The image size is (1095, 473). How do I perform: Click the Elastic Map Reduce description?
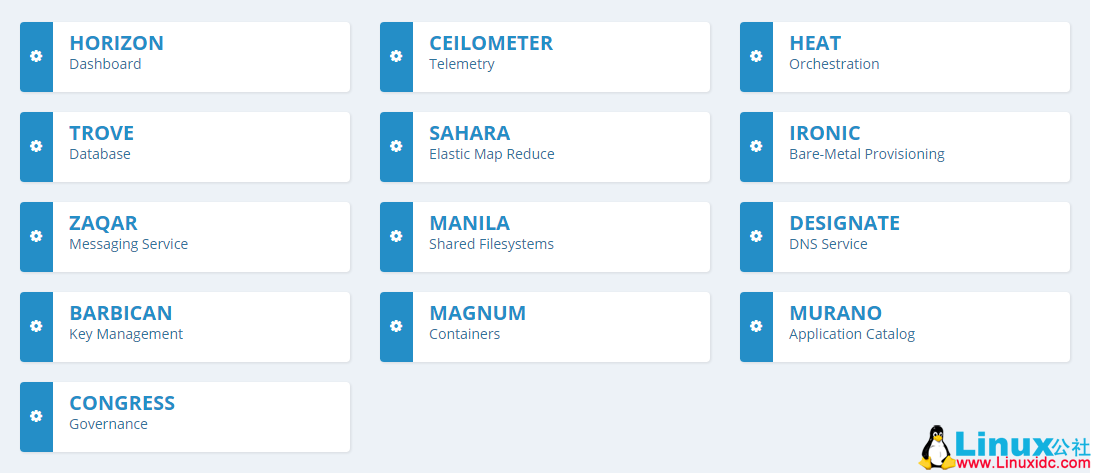tap(491, 154)
